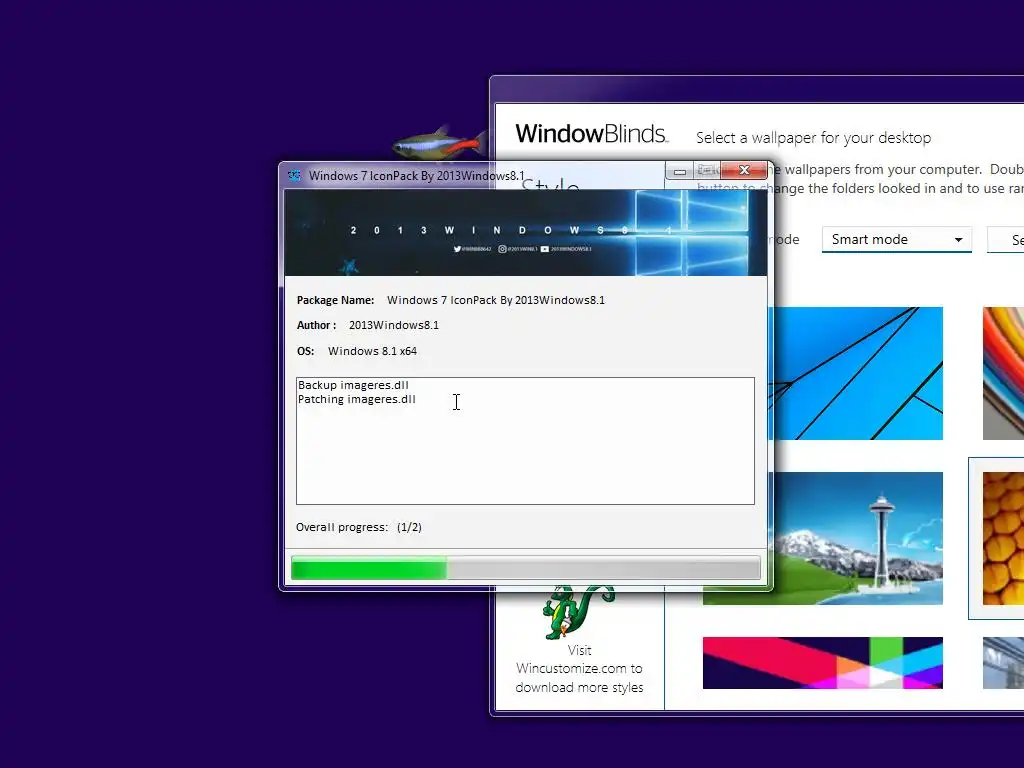The width and height of the screenshot is (1024, 768).
Task: Click the 'Patching imageres.dll' log line
Action: [x=357, y=399]
